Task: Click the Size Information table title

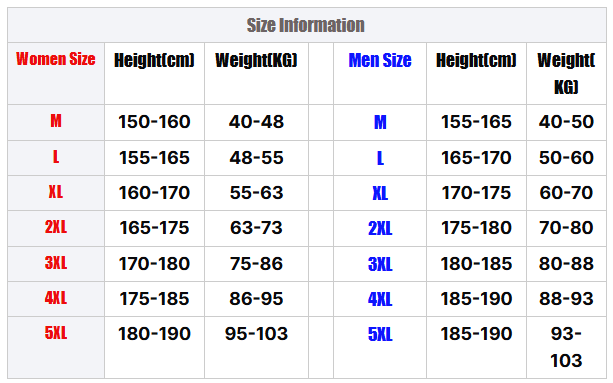Action: [x=305, y=25]
